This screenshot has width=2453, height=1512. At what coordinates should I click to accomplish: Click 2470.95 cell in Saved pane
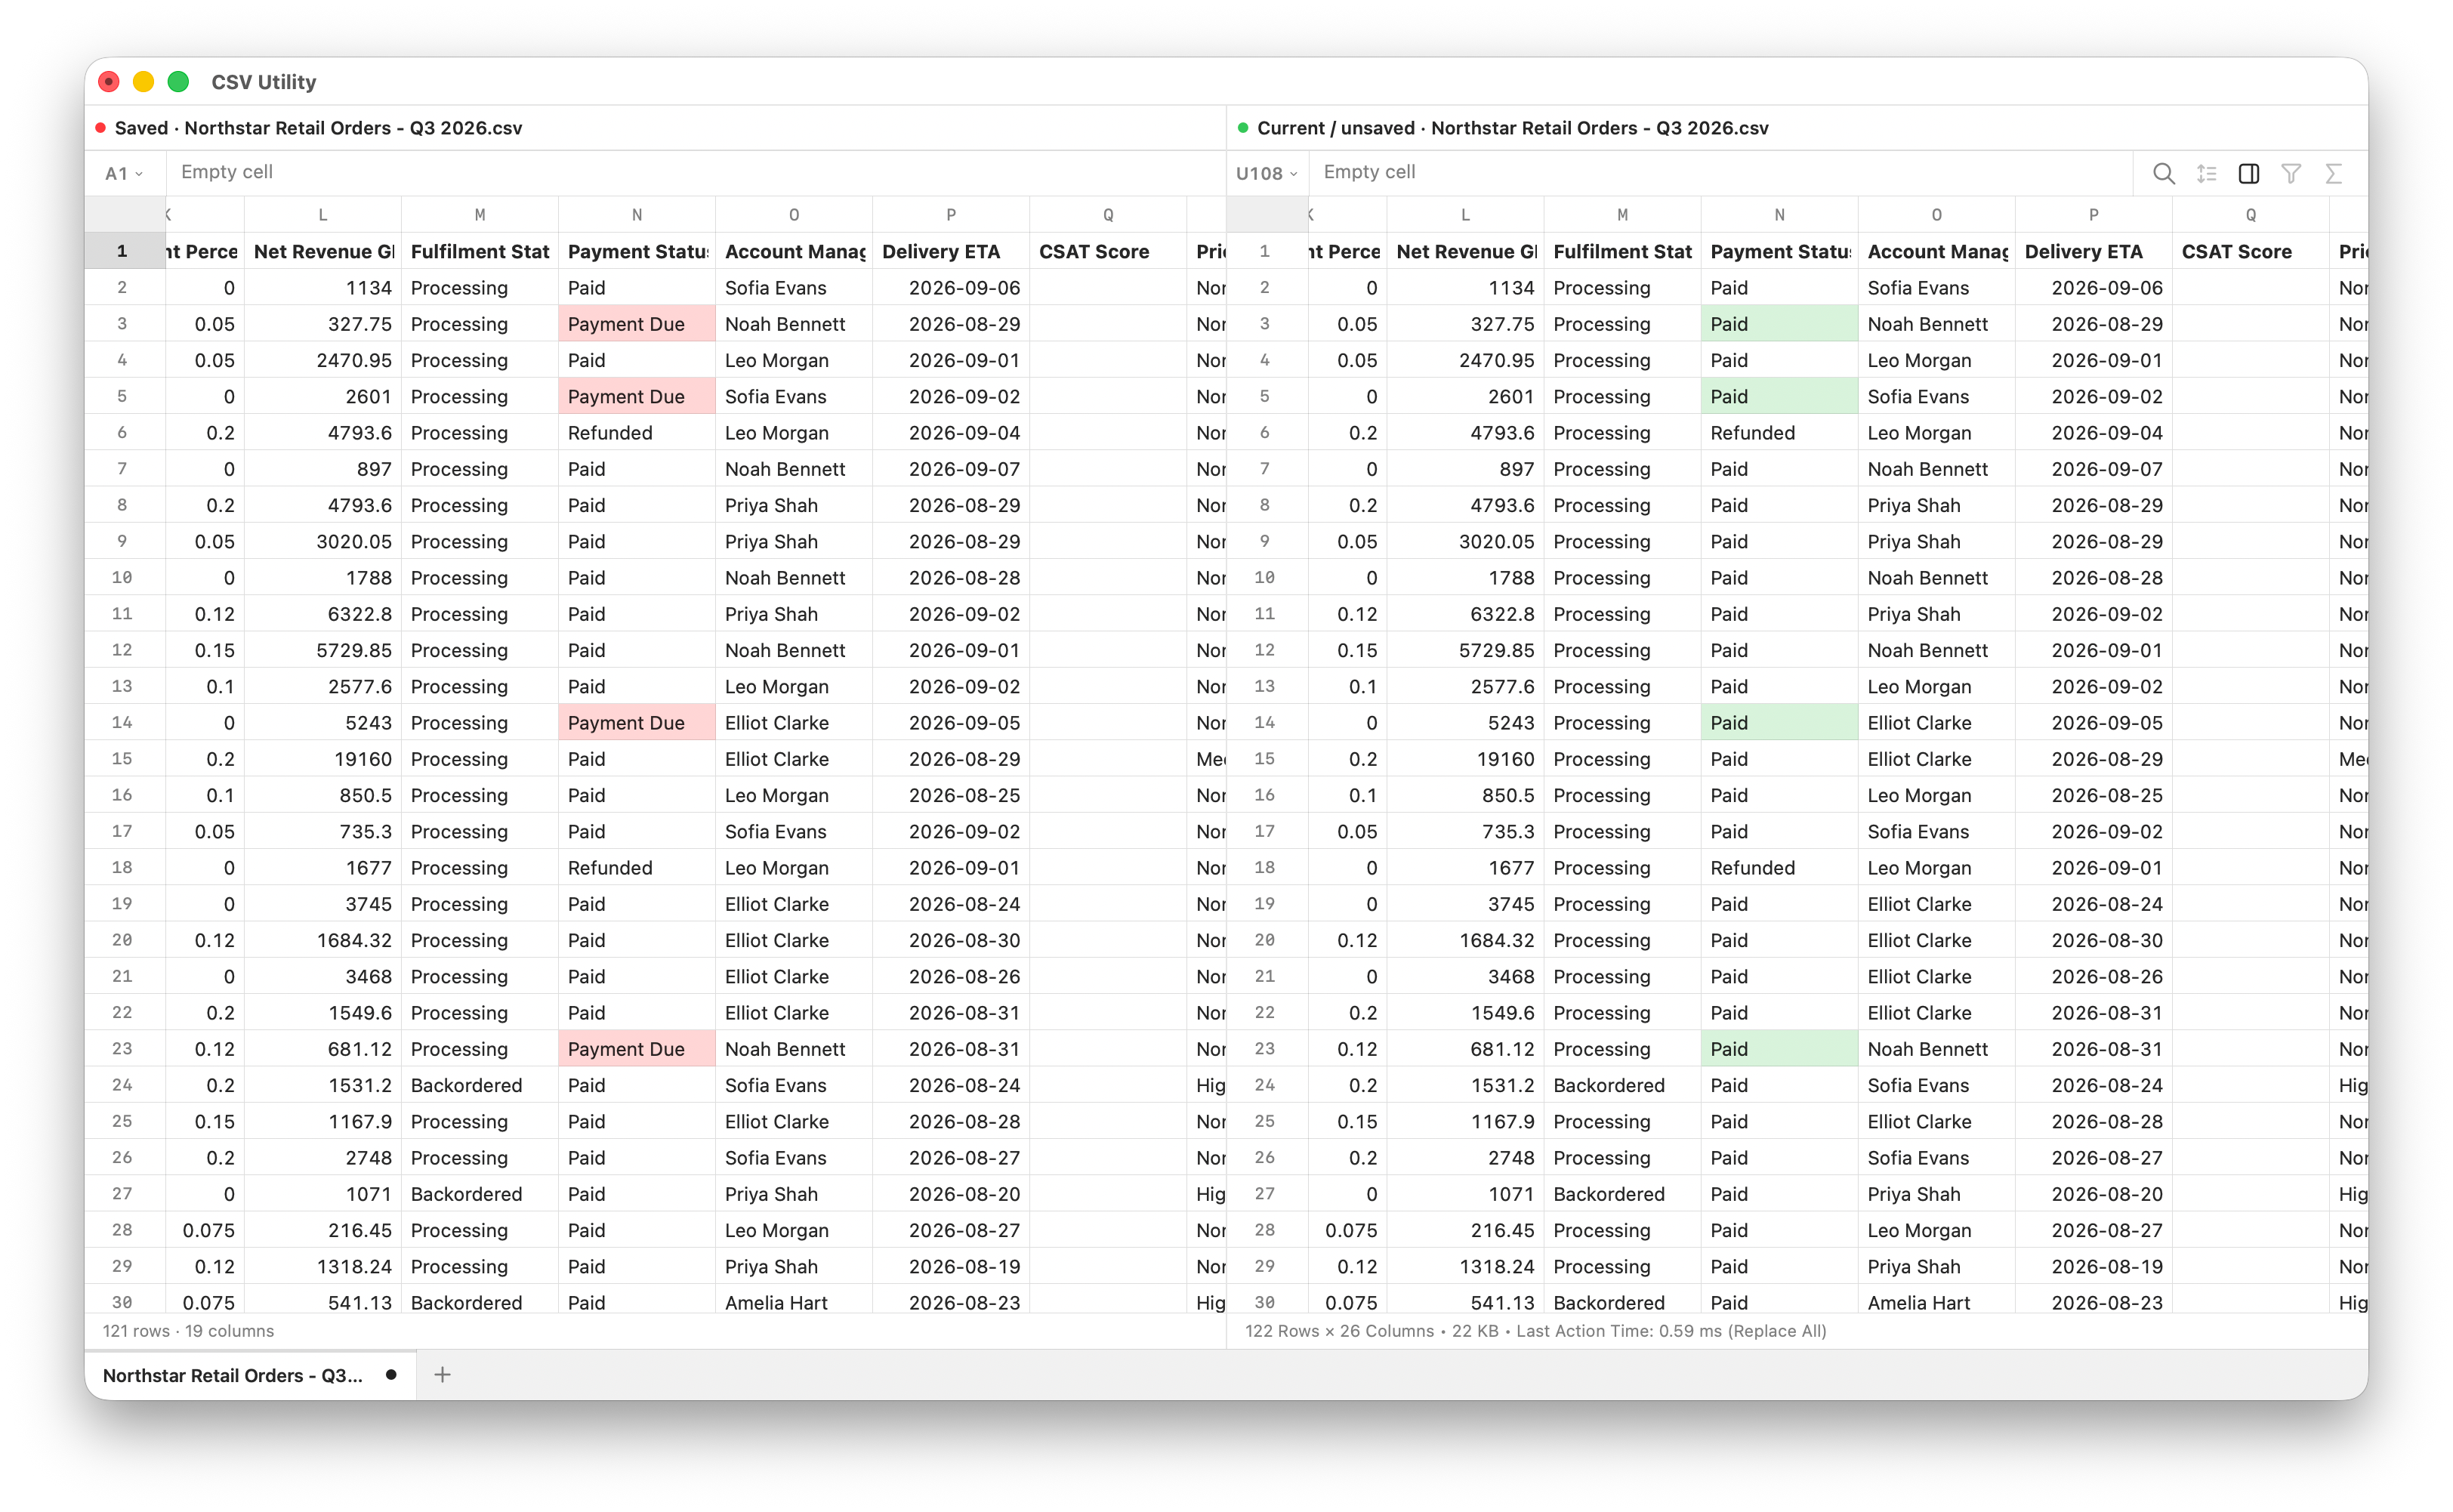click(x=323, y=360)
